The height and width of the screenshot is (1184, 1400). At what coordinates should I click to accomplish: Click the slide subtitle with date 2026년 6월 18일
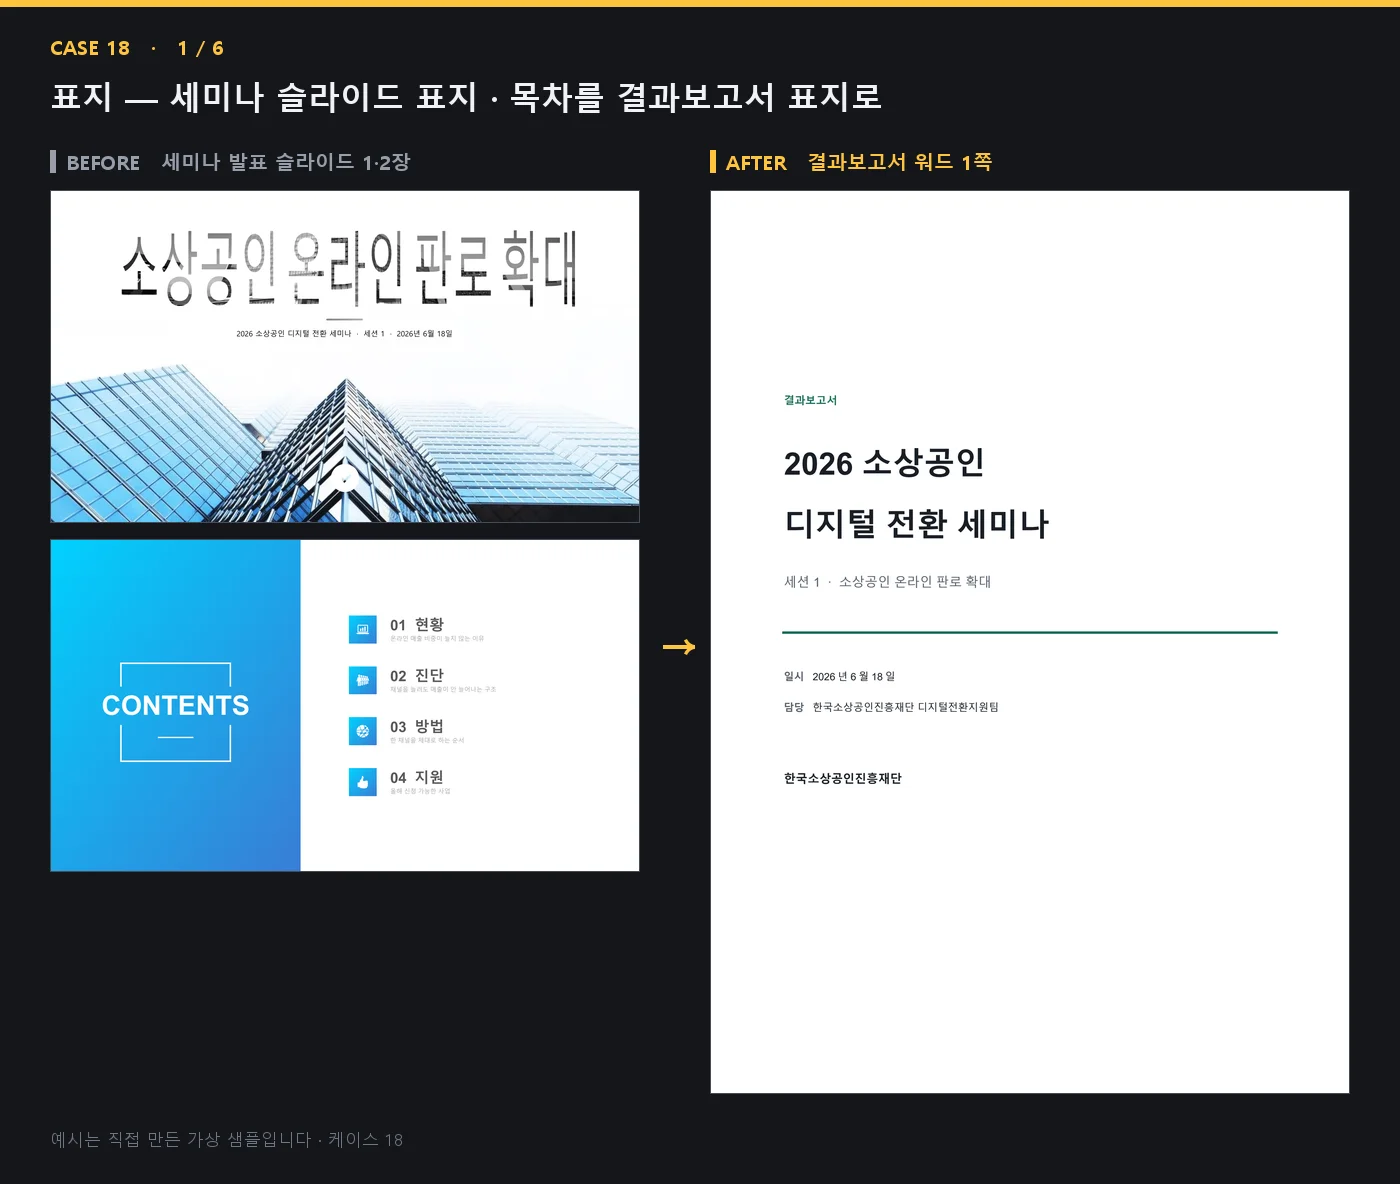(x=344, y=334)
